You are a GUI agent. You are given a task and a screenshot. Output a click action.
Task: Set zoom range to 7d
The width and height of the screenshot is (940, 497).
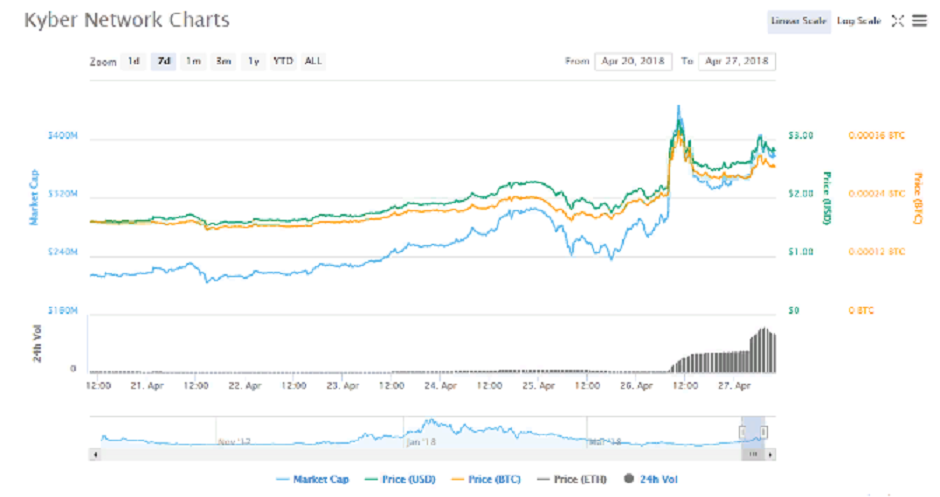[x=164, y=61]
